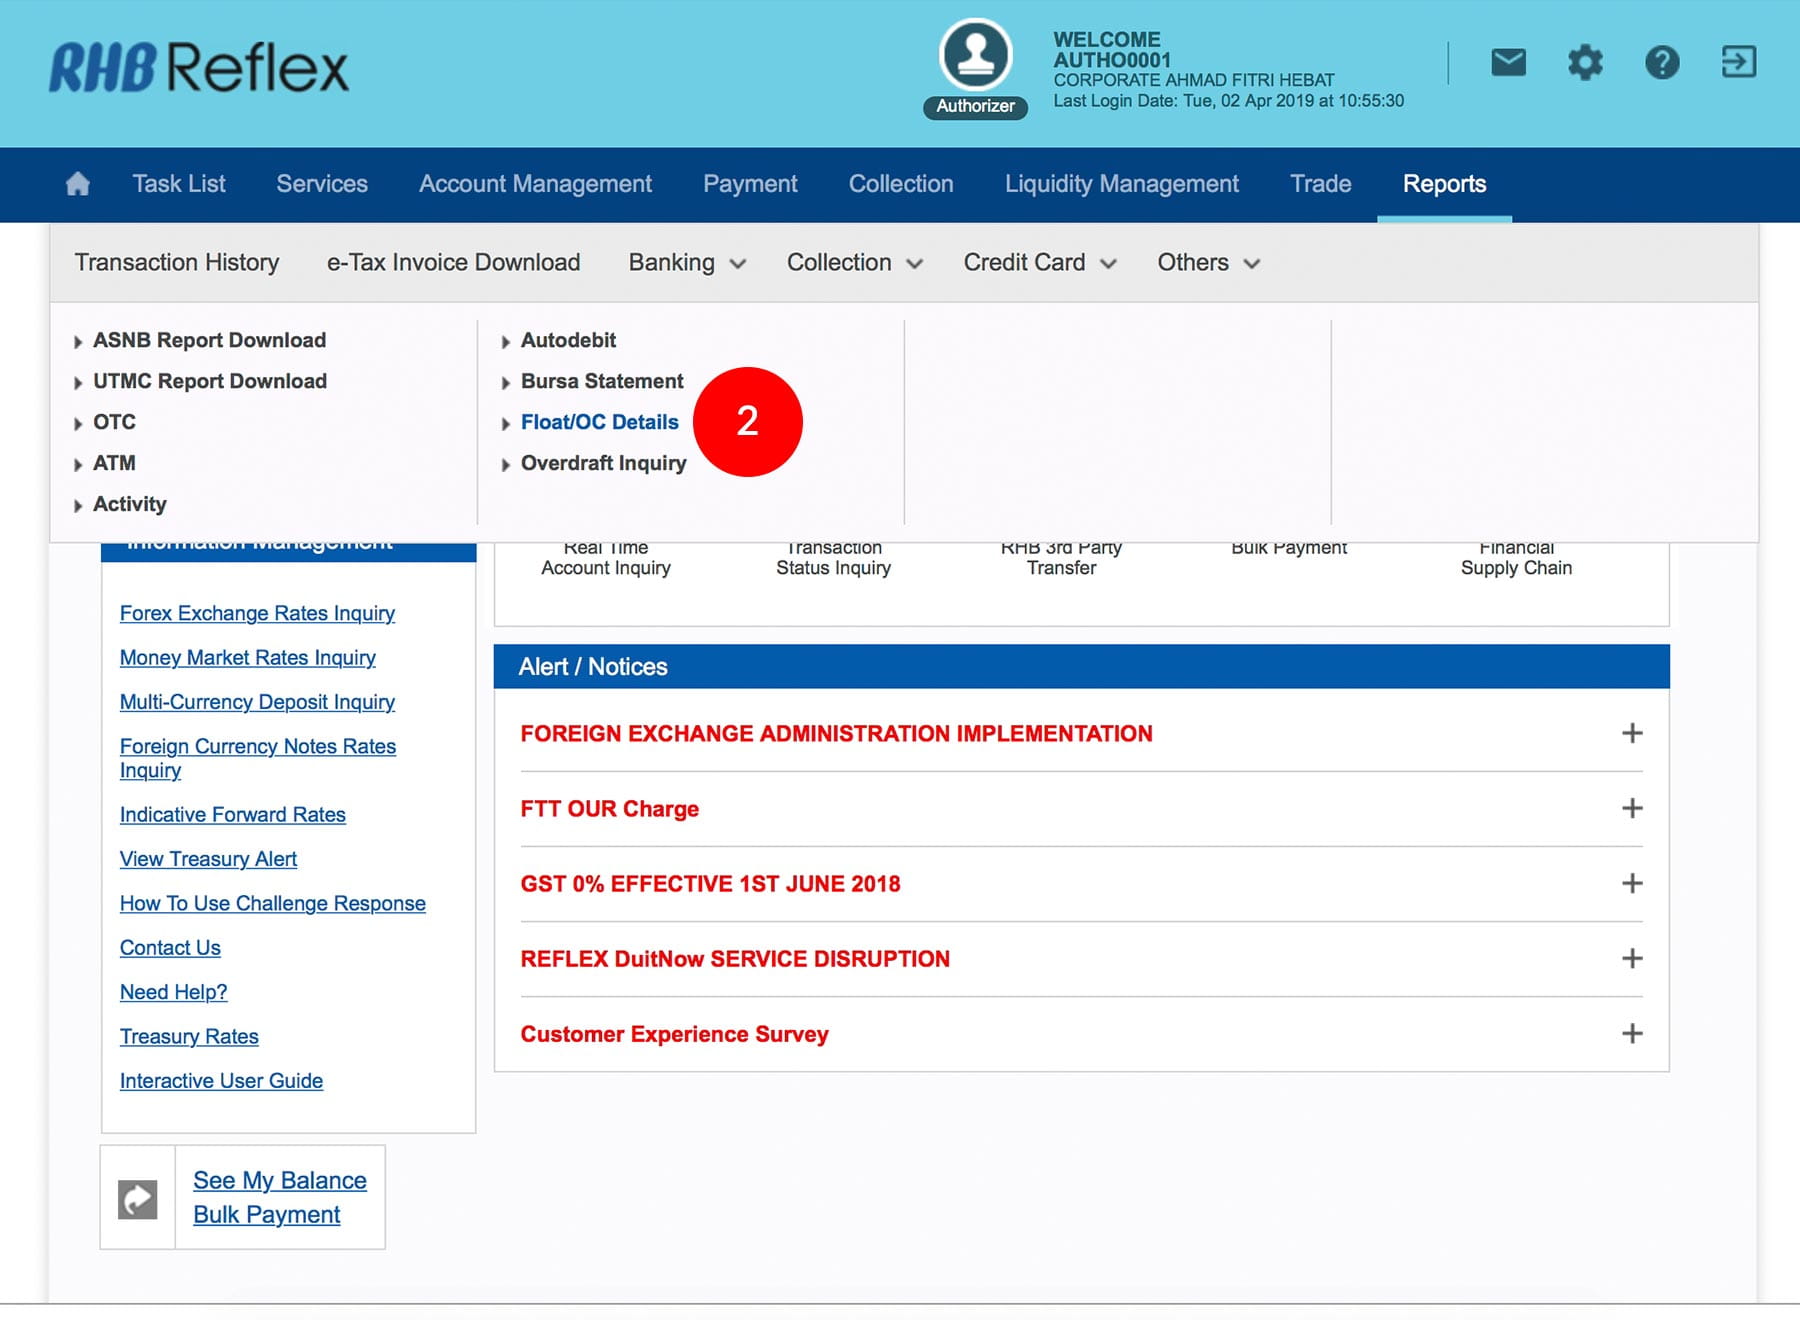
Task: Click the help question mark icon
Action: pos(1662,63)
